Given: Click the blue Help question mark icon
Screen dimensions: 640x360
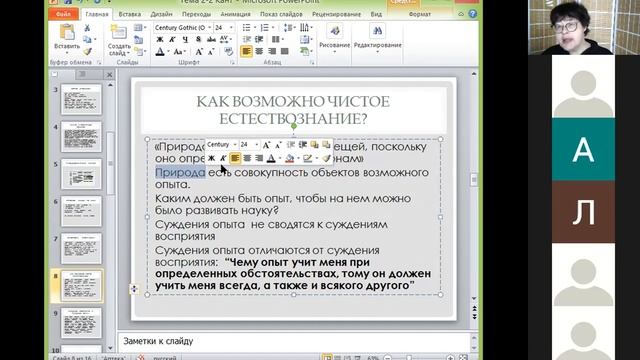Looking at the screenshot, I should 473,14.
